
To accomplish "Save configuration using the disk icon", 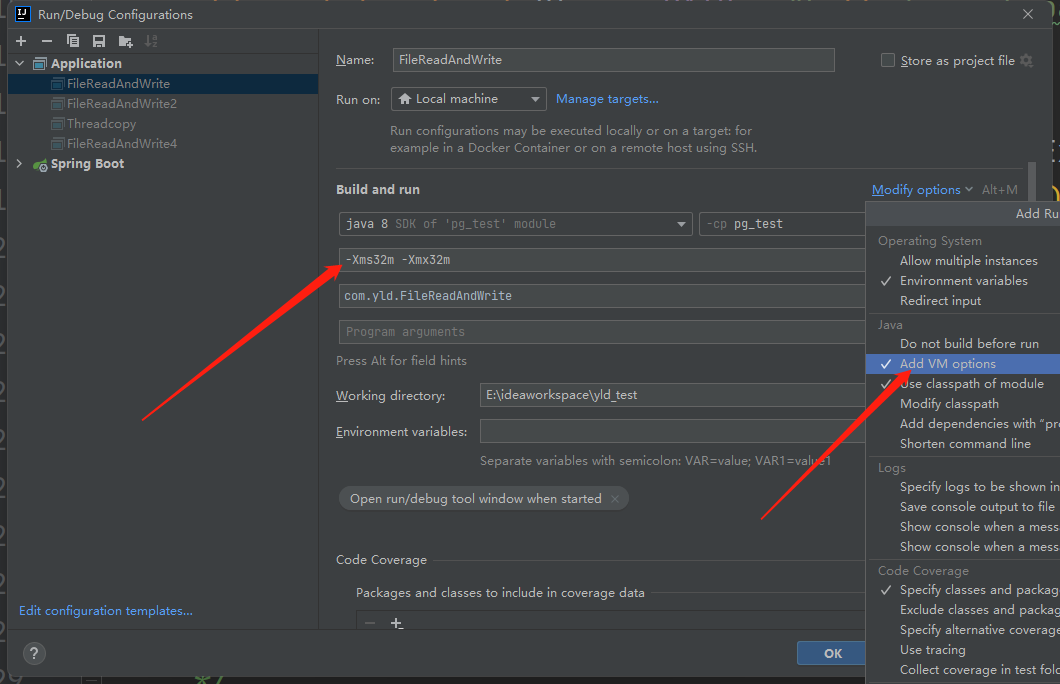I will pos(99,41).
